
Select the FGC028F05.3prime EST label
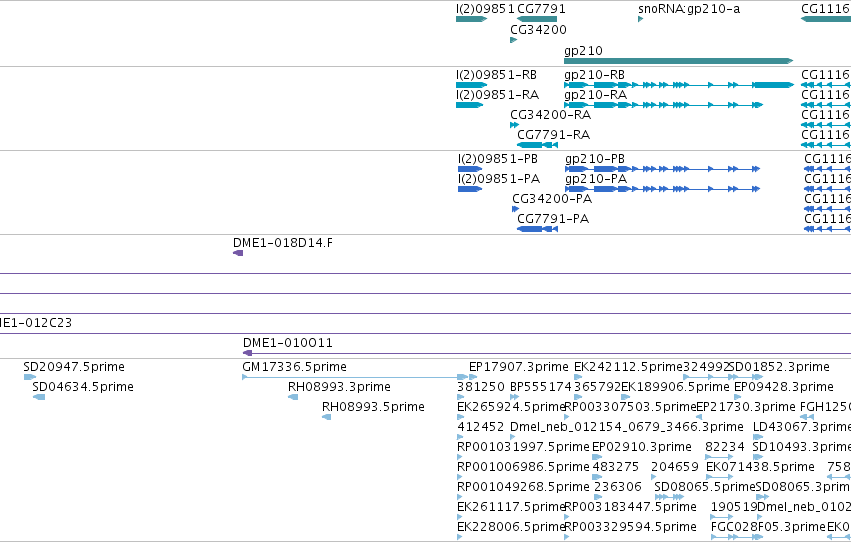pos(768,528)
